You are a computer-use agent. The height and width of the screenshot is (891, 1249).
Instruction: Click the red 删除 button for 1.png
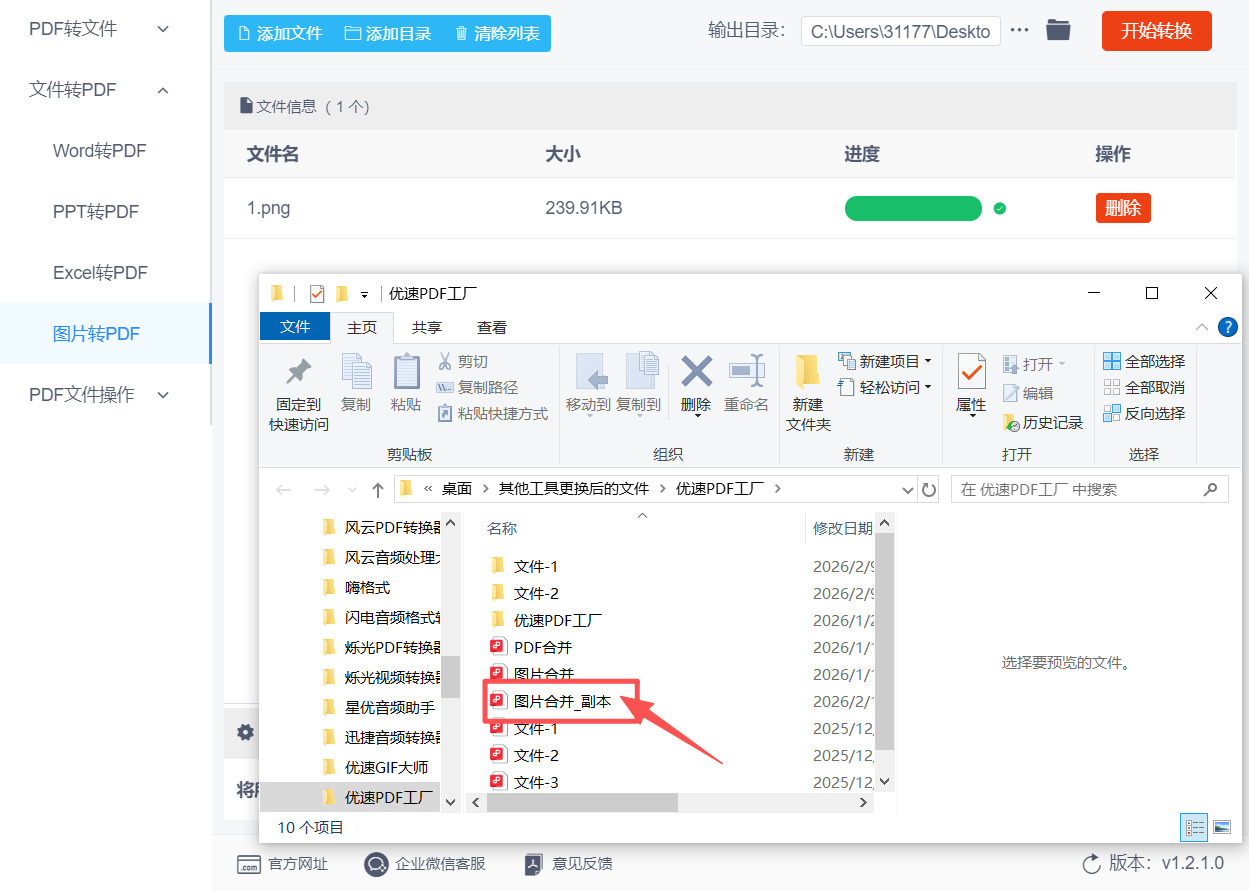pos(1123,208)
